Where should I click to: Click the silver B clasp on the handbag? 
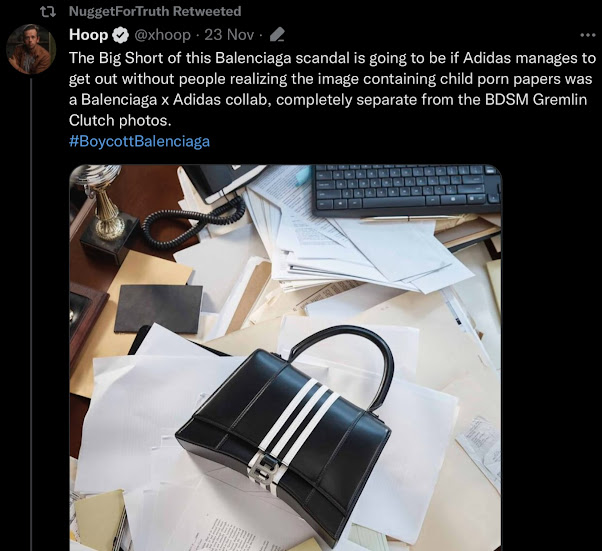pos(261,469)
